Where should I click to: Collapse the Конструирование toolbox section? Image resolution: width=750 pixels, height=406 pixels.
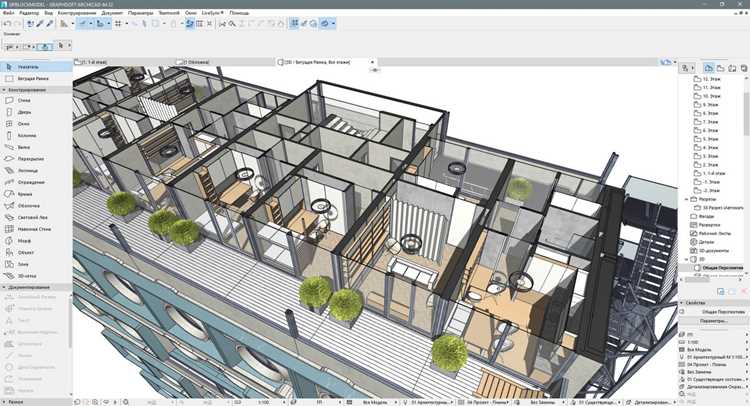4,90
